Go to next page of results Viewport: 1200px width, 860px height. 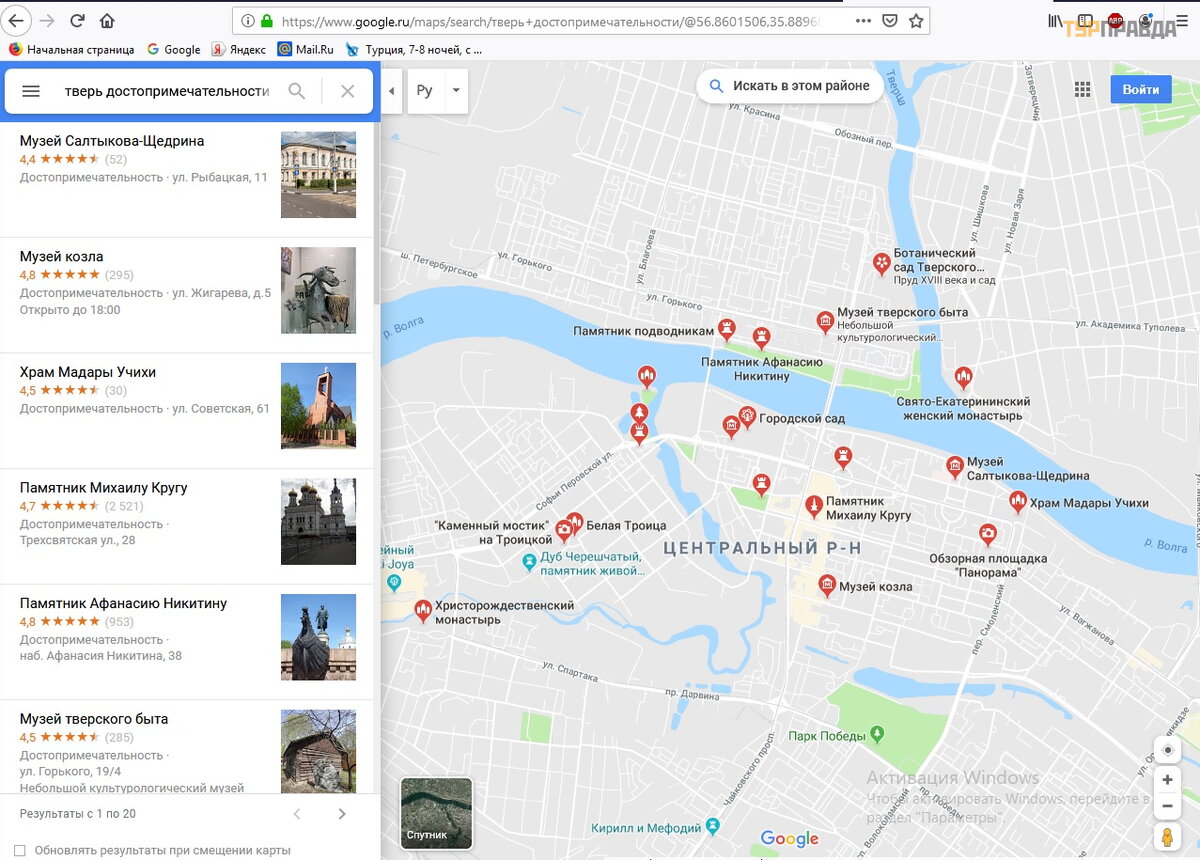342,814
